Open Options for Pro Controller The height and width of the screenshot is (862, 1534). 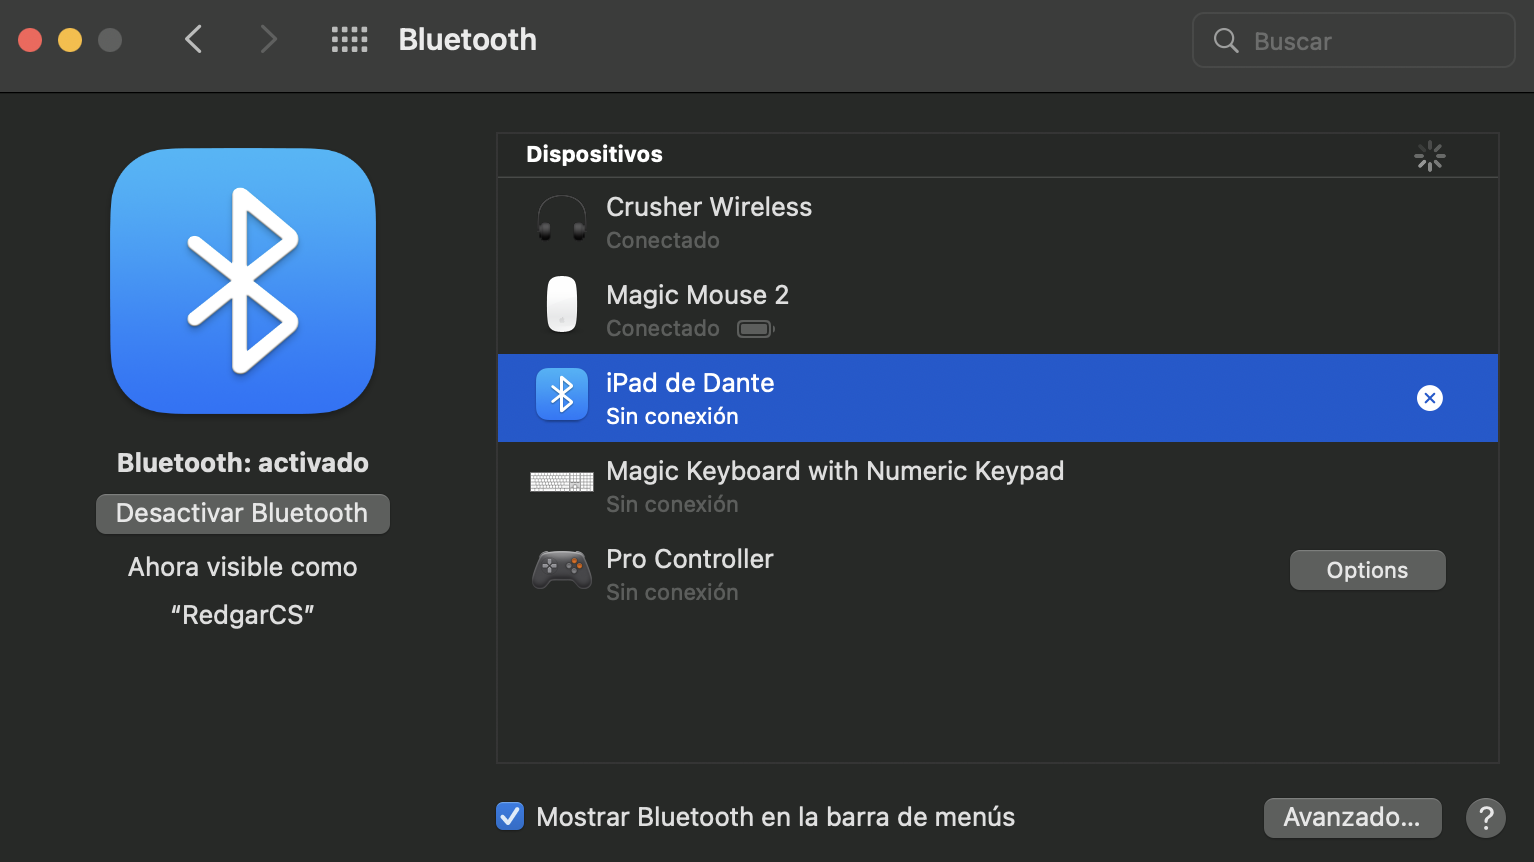[1367, 570]
